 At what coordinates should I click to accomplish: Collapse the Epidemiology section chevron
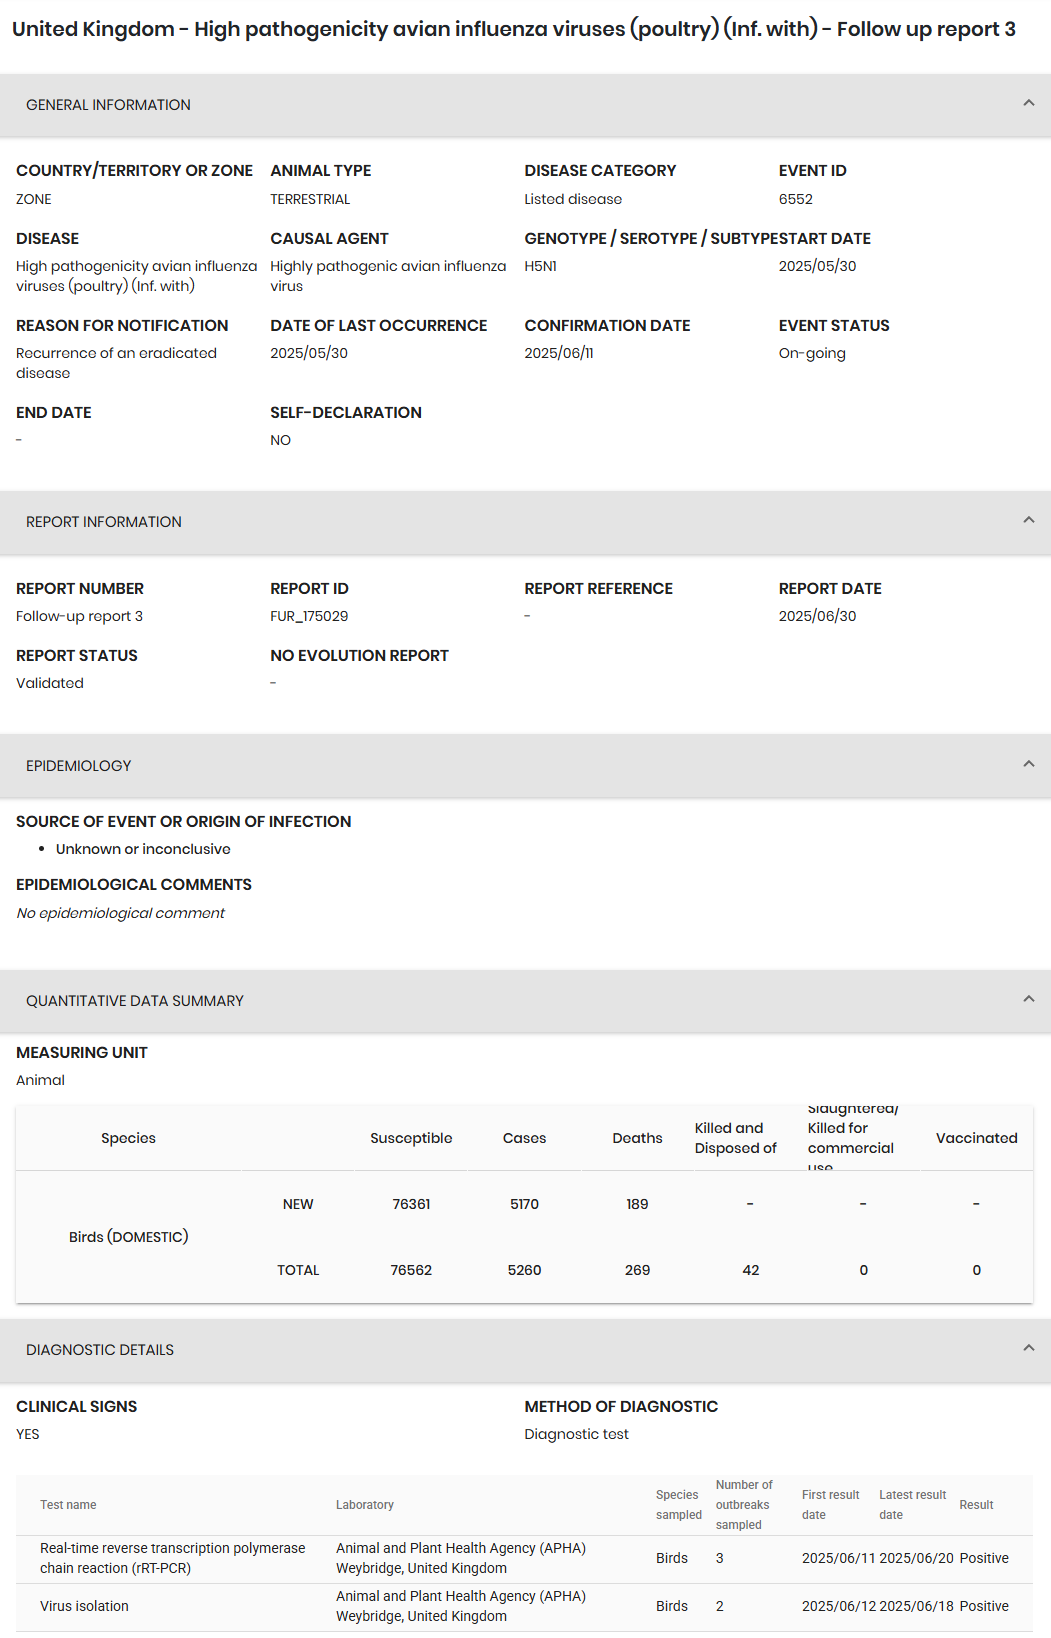coord(1028,765)
